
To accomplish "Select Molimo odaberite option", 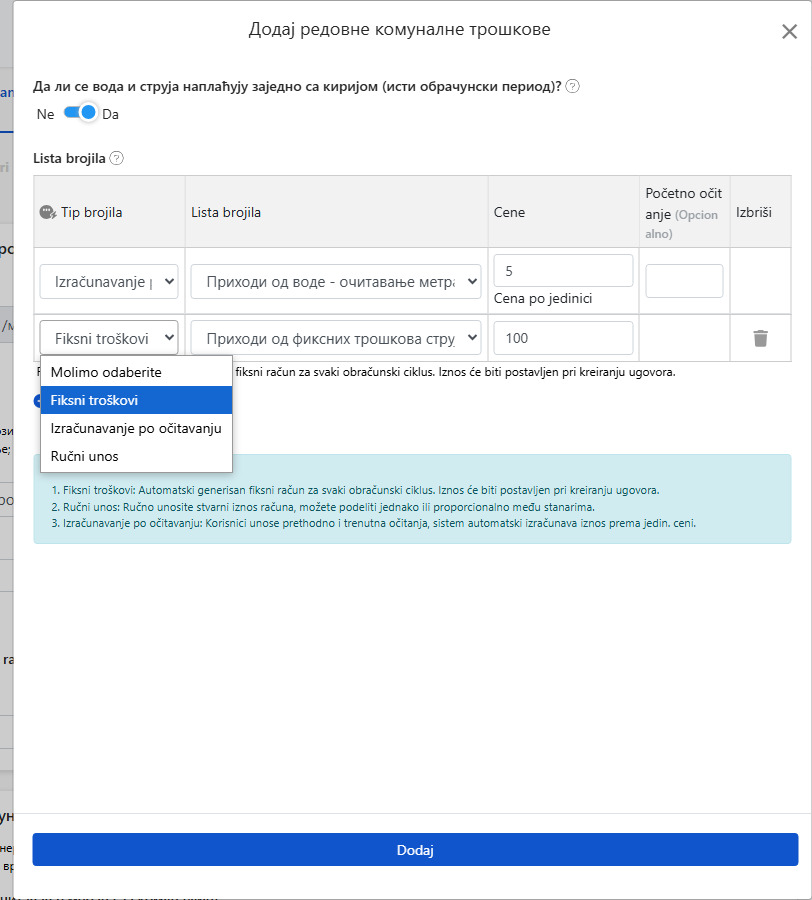I will [137, 372].
